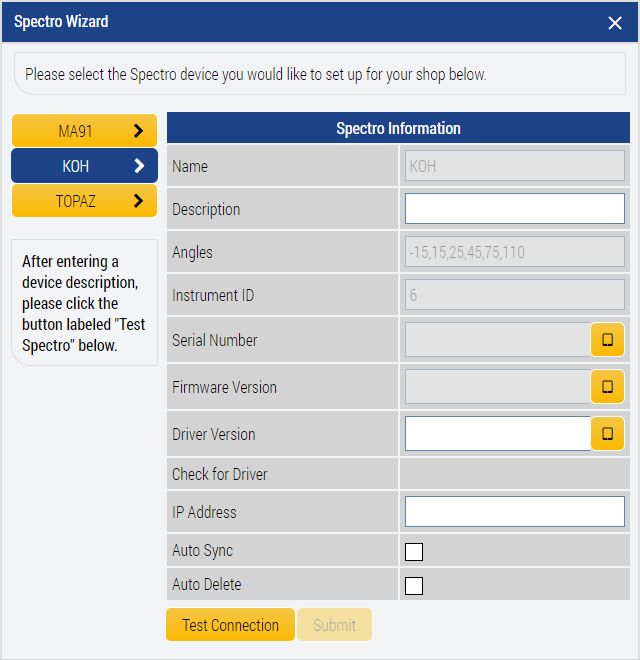Click the KOH device chevron arrow
This screenshot has height=660, width=640.
tap(139, 166)
